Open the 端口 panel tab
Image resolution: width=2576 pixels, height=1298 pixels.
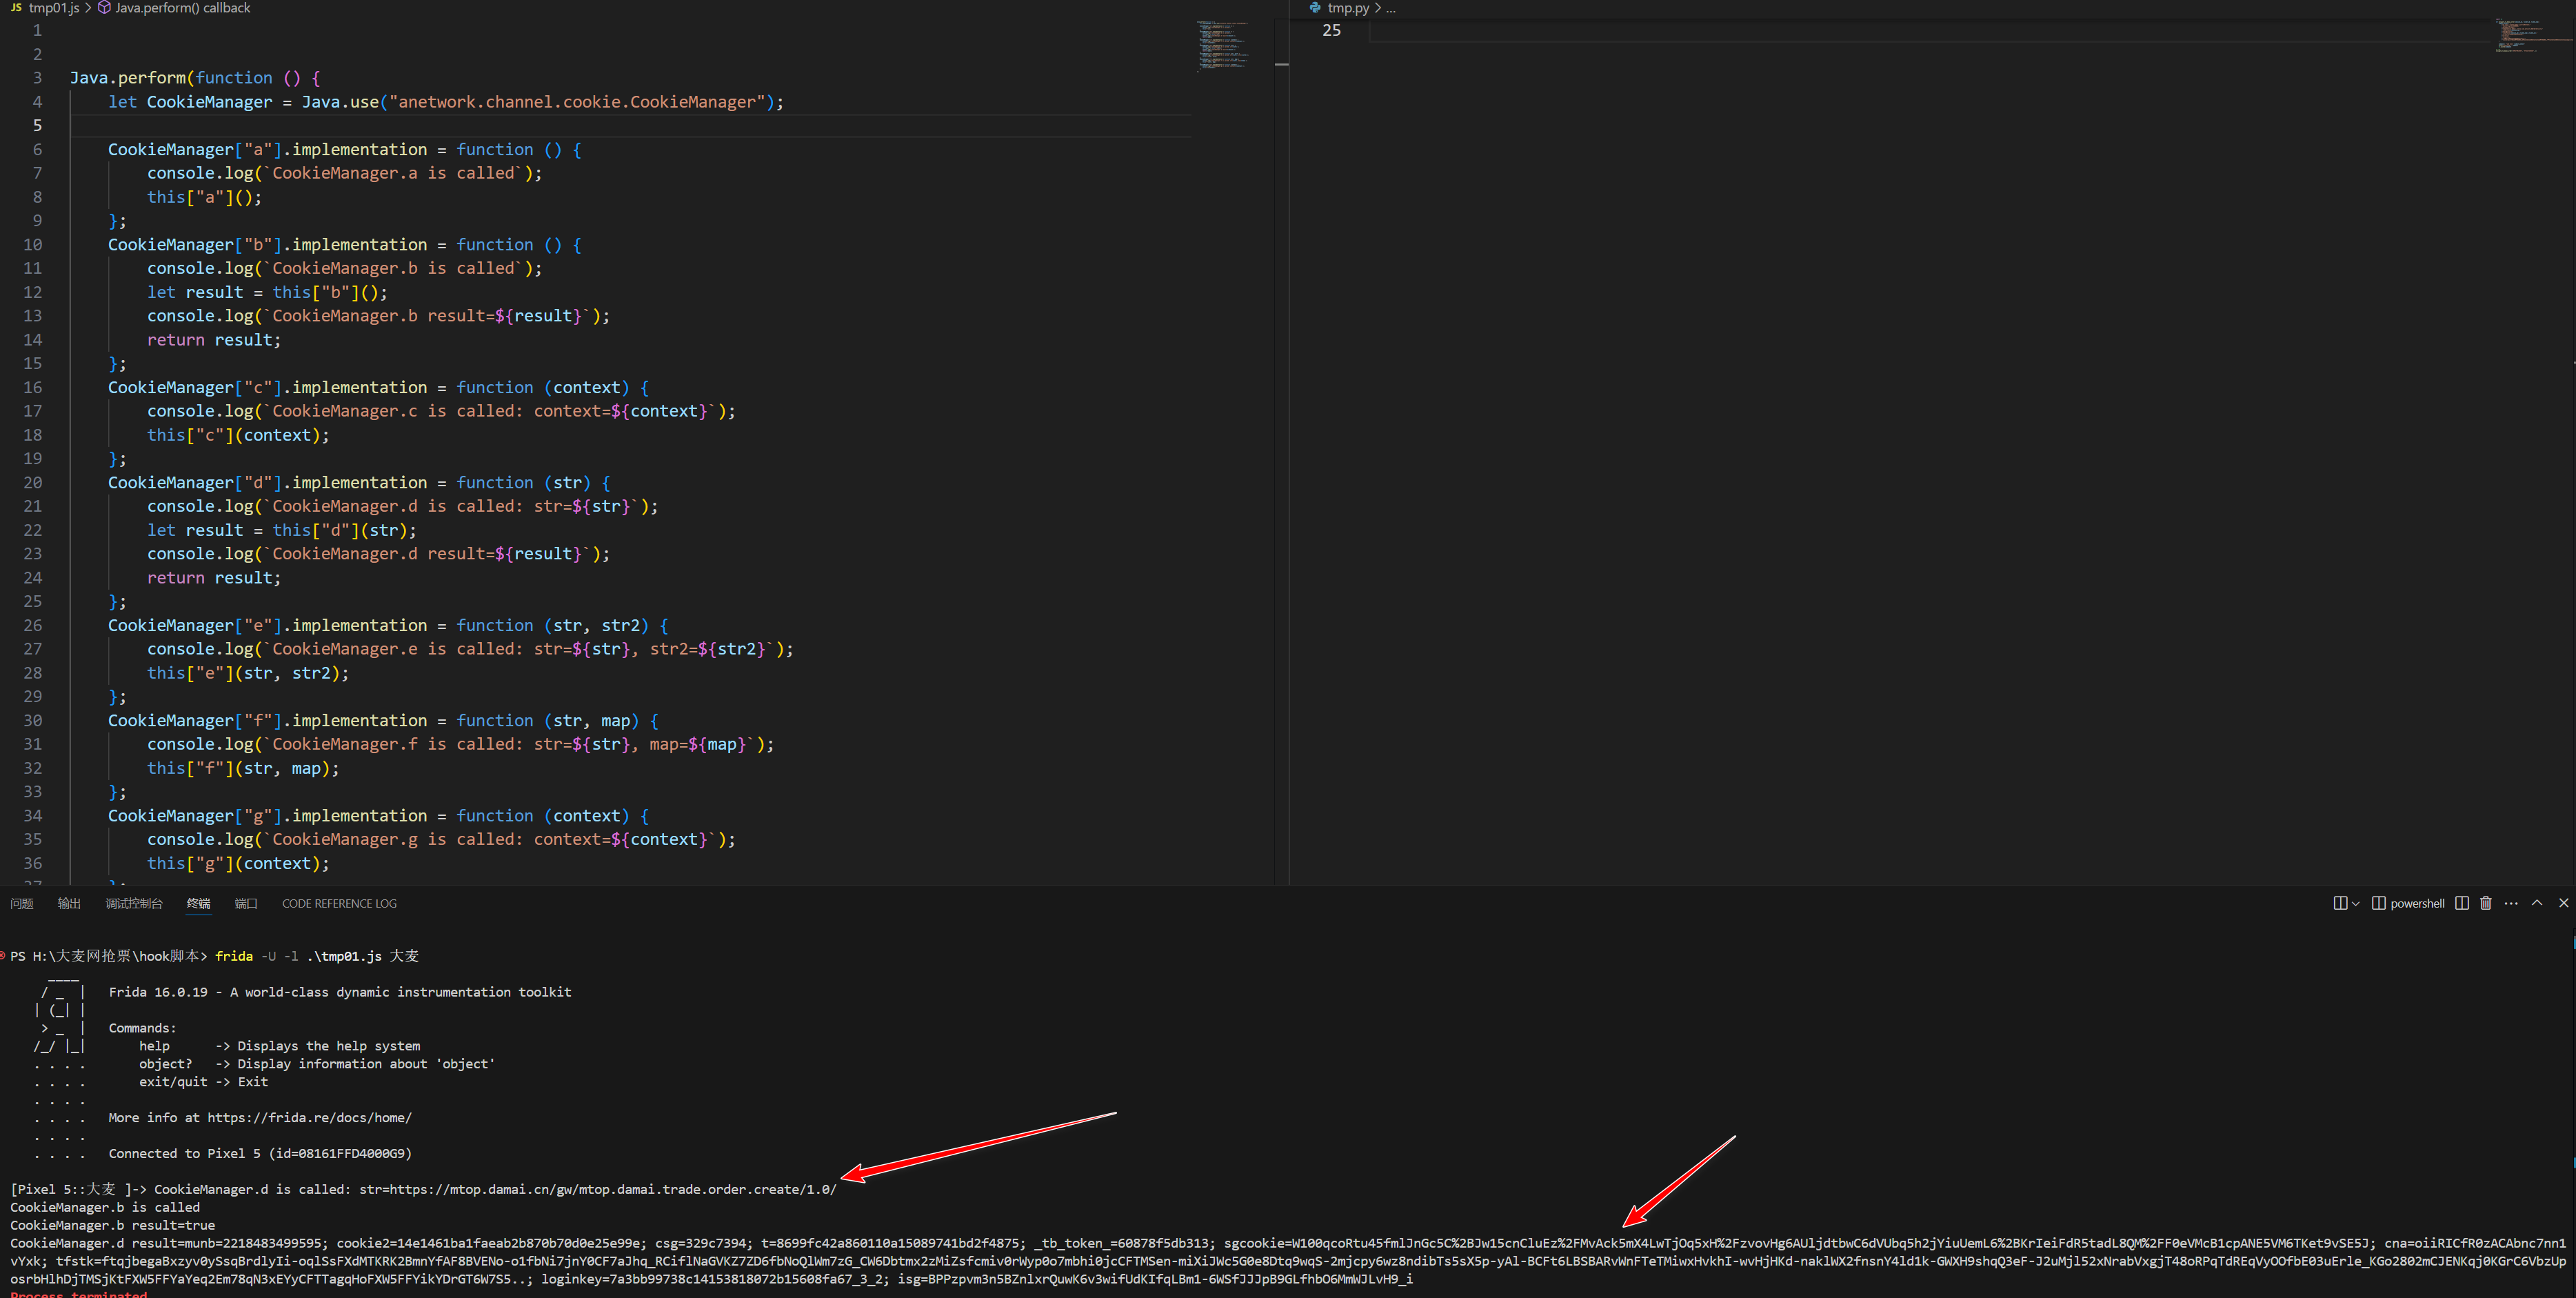[246, 904]
